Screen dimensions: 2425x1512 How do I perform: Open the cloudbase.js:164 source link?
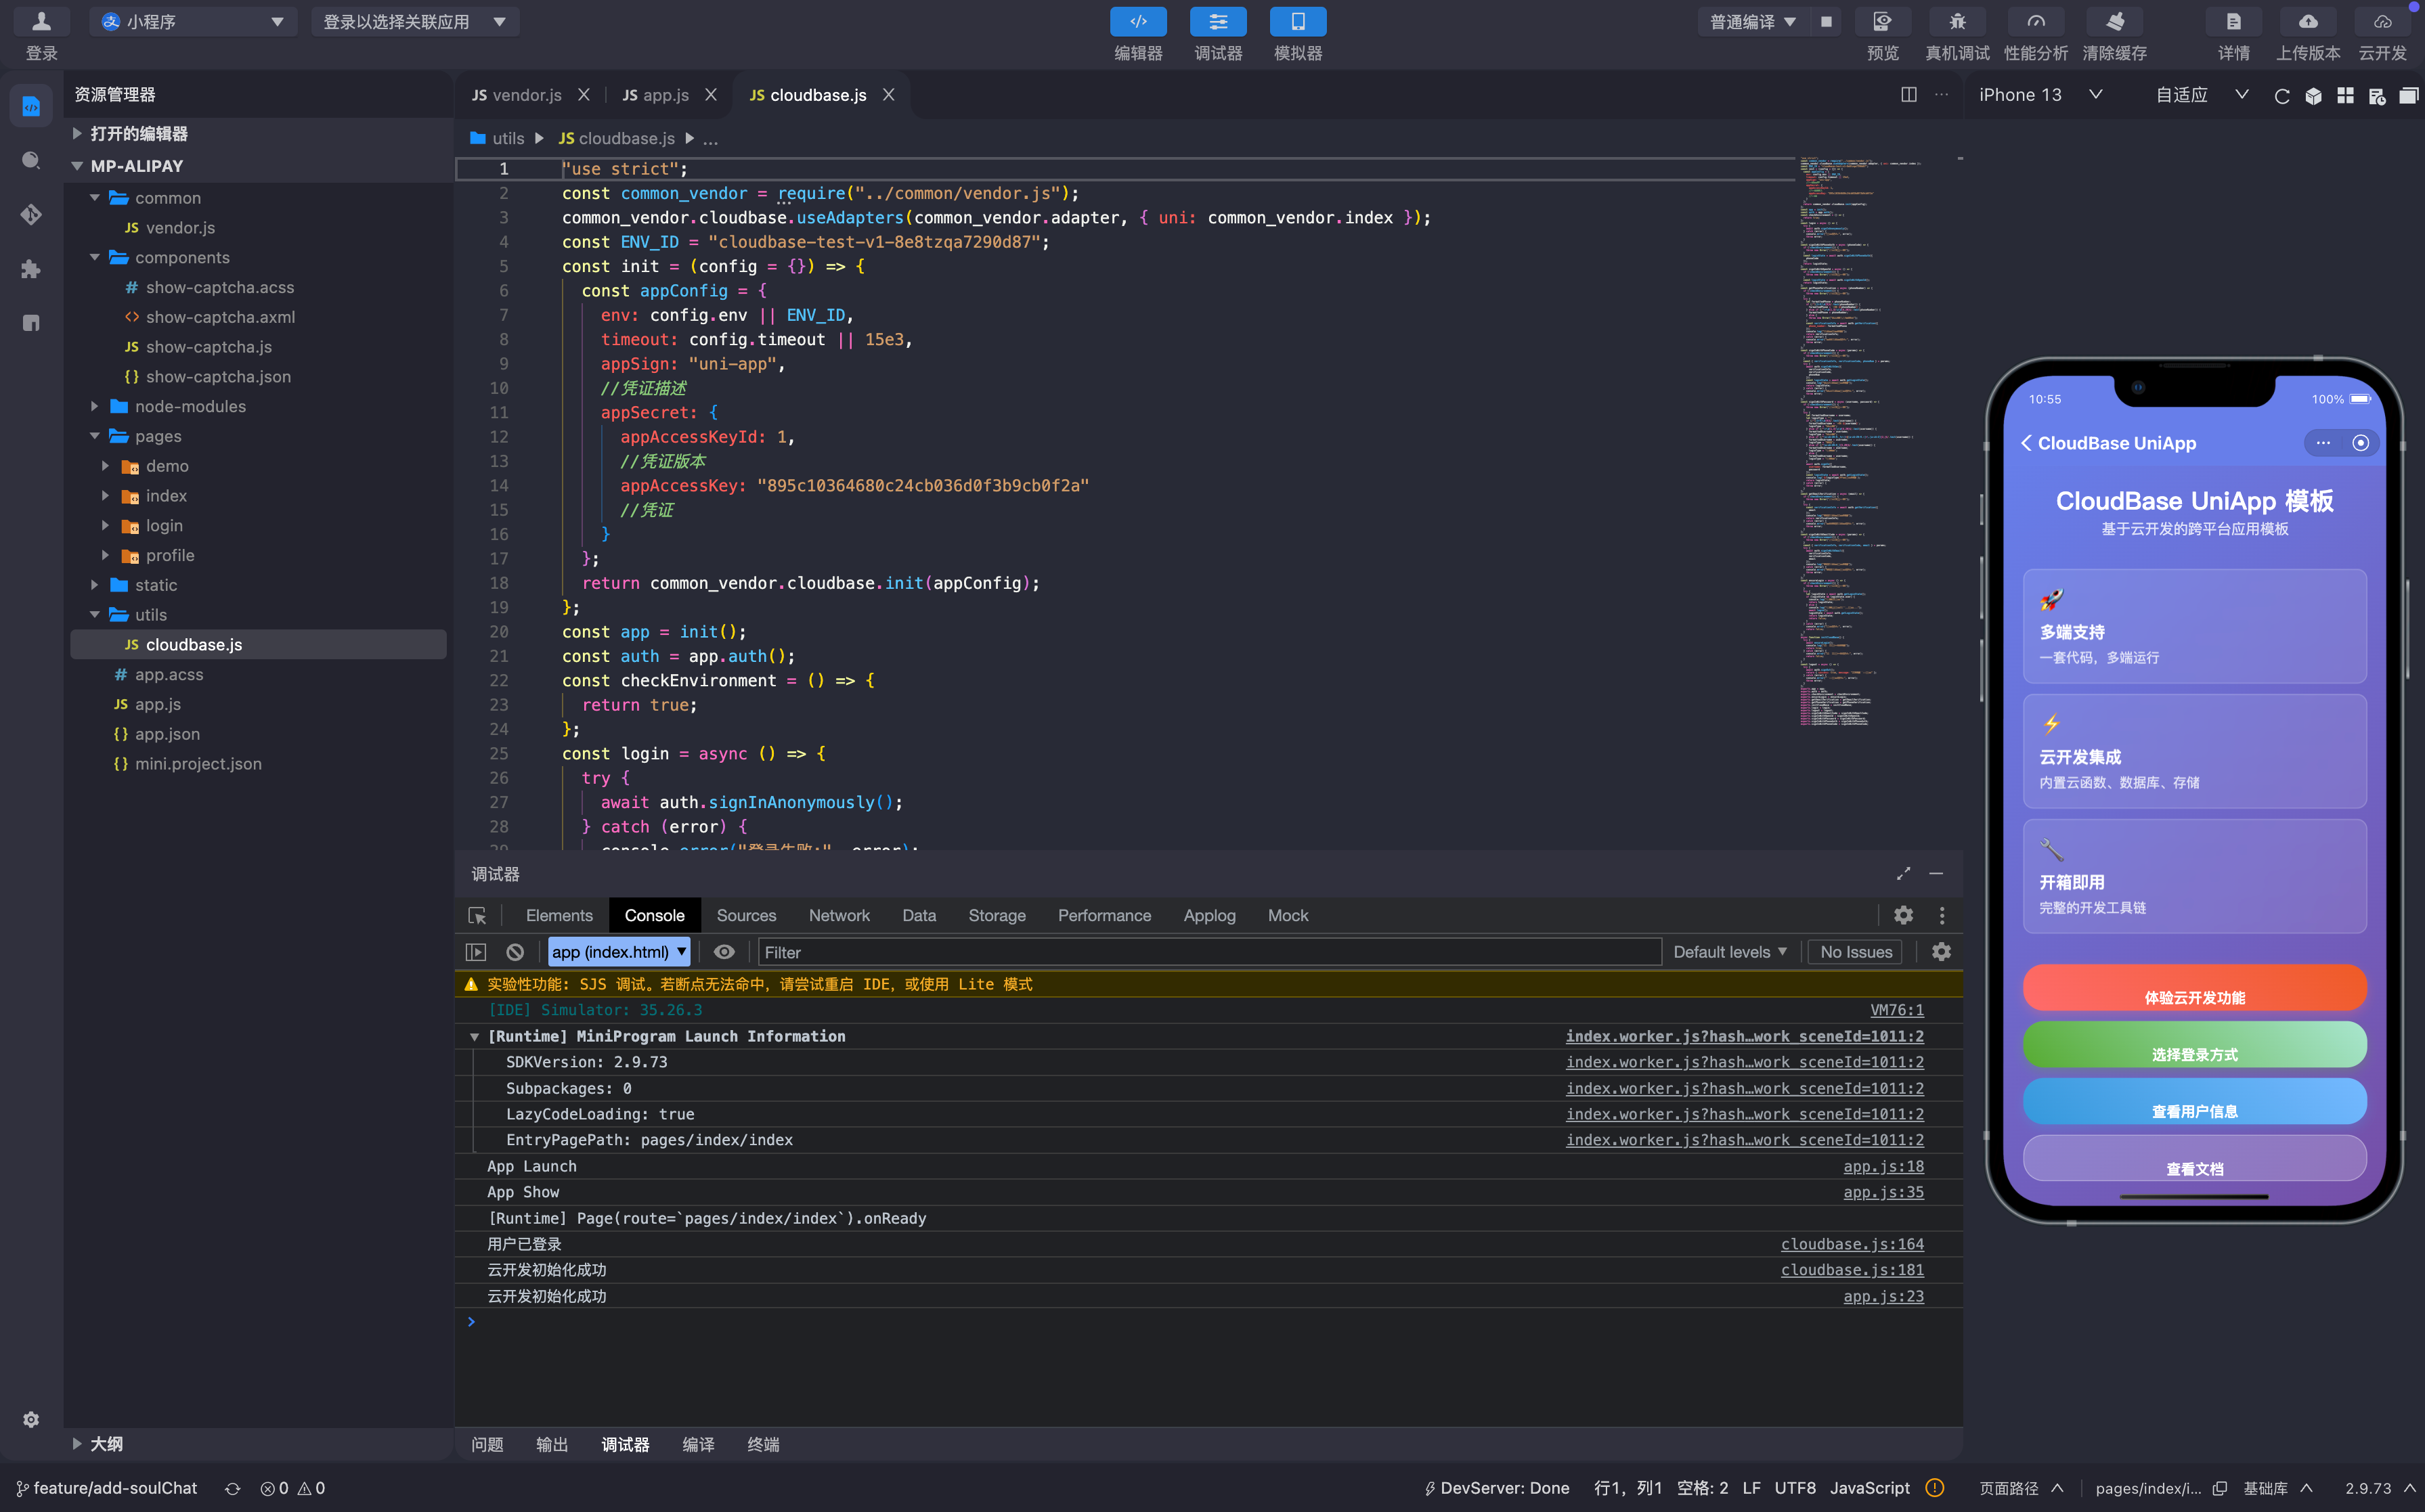pyautogui.click(x=1852, y=1243)
